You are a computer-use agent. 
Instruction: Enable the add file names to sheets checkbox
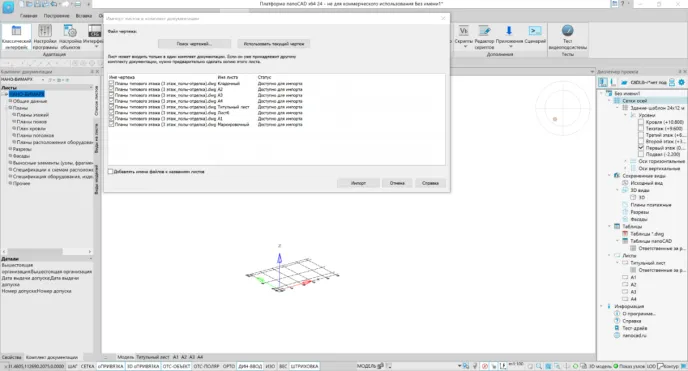click(111, 171)
